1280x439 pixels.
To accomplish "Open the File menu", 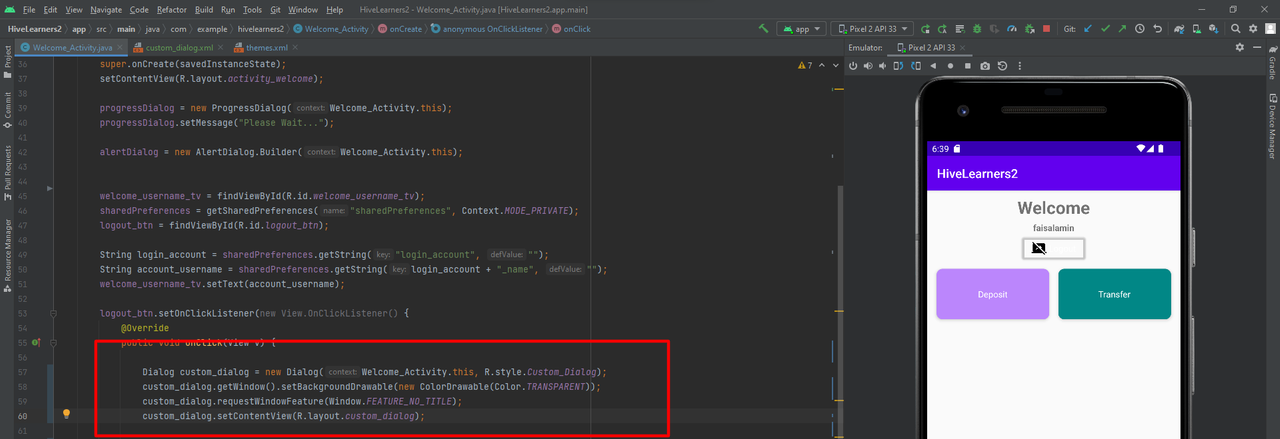I will pos(29,9).
